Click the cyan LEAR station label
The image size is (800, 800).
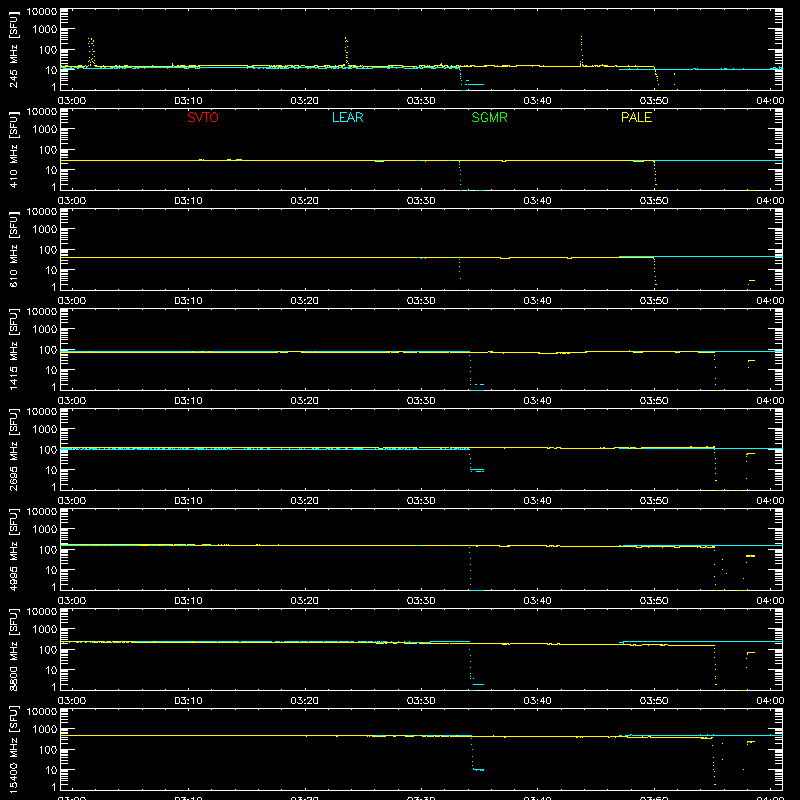click(x=347, y=117)
